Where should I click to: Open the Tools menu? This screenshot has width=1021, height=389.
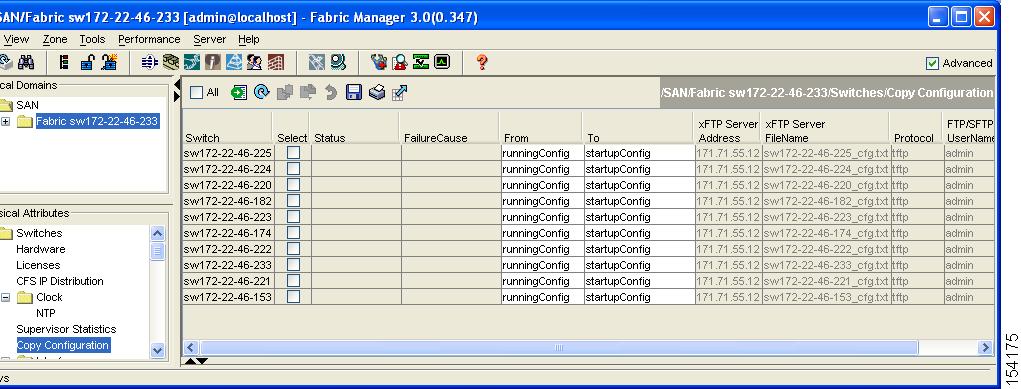[92, 40]
